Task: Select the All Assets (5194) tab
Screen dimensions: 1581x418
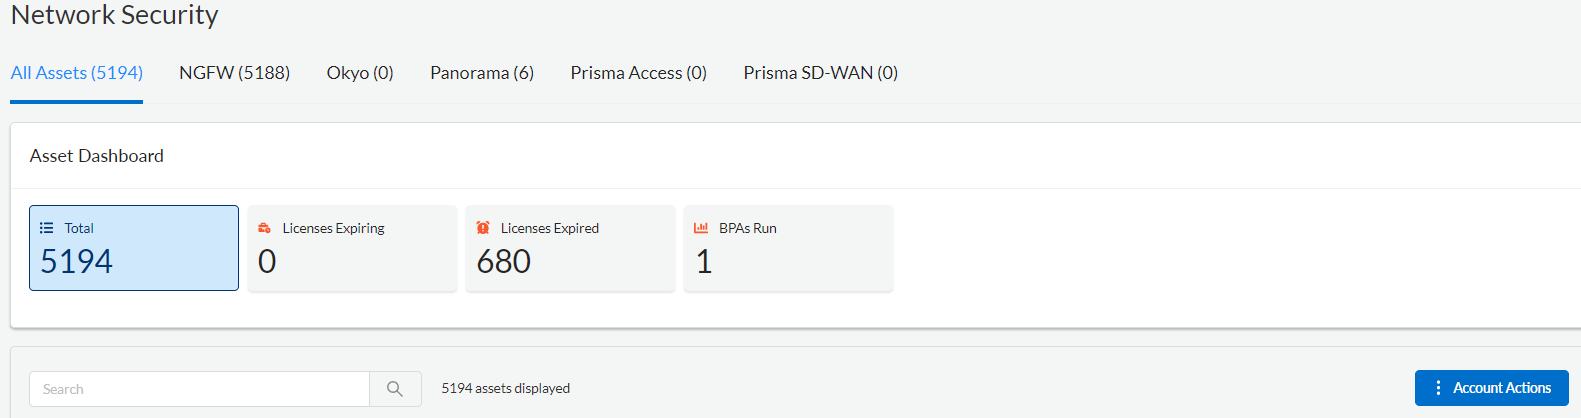Action: pos(77,73)
